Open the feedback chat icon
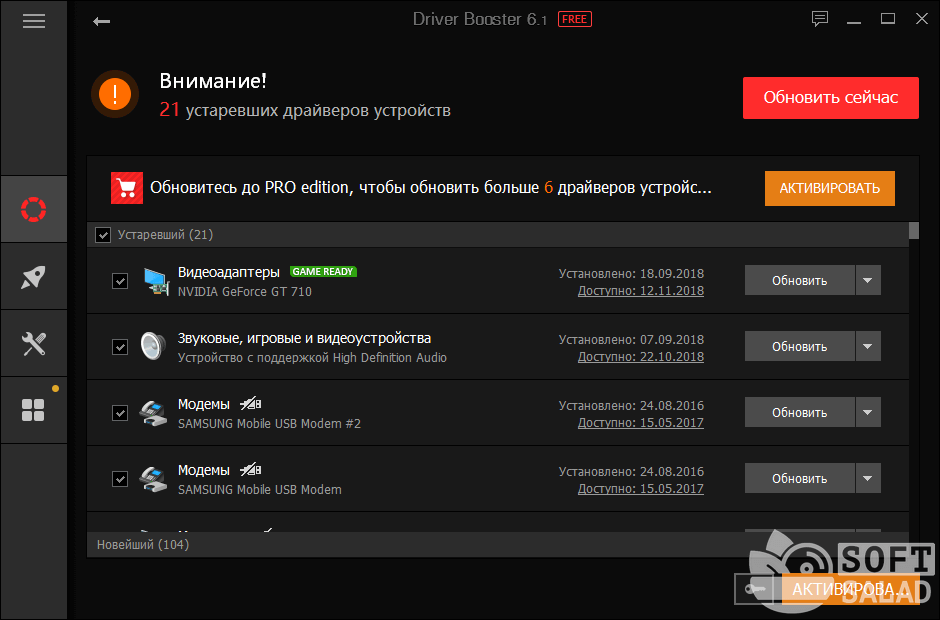The height and width of the screenshot is (620, 940). pos(820,19)
